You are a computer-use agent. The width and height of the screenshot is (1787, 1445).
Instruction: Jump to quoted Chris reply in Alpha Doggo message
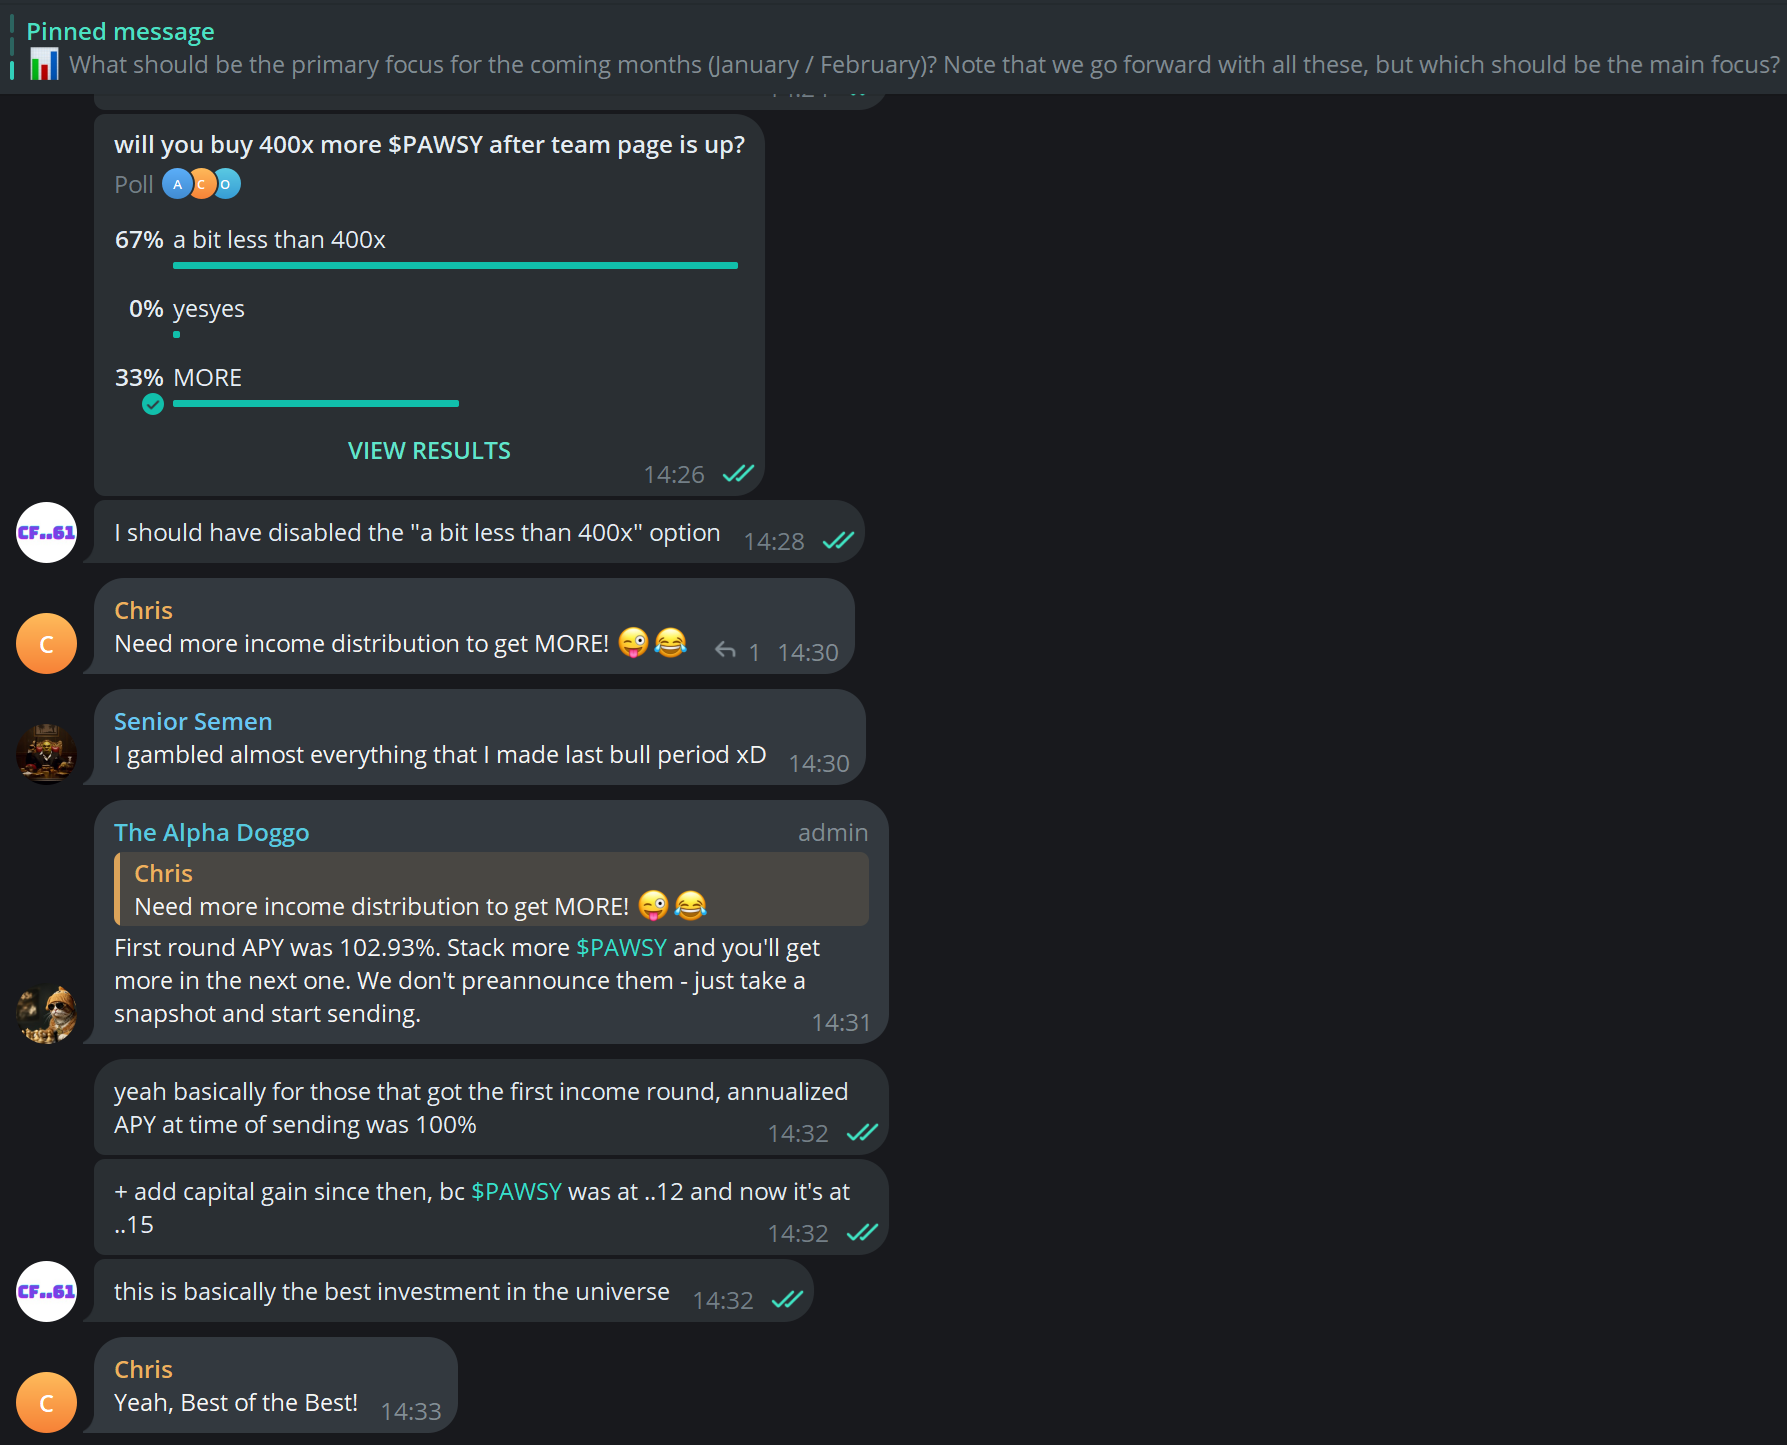(491, 889)
